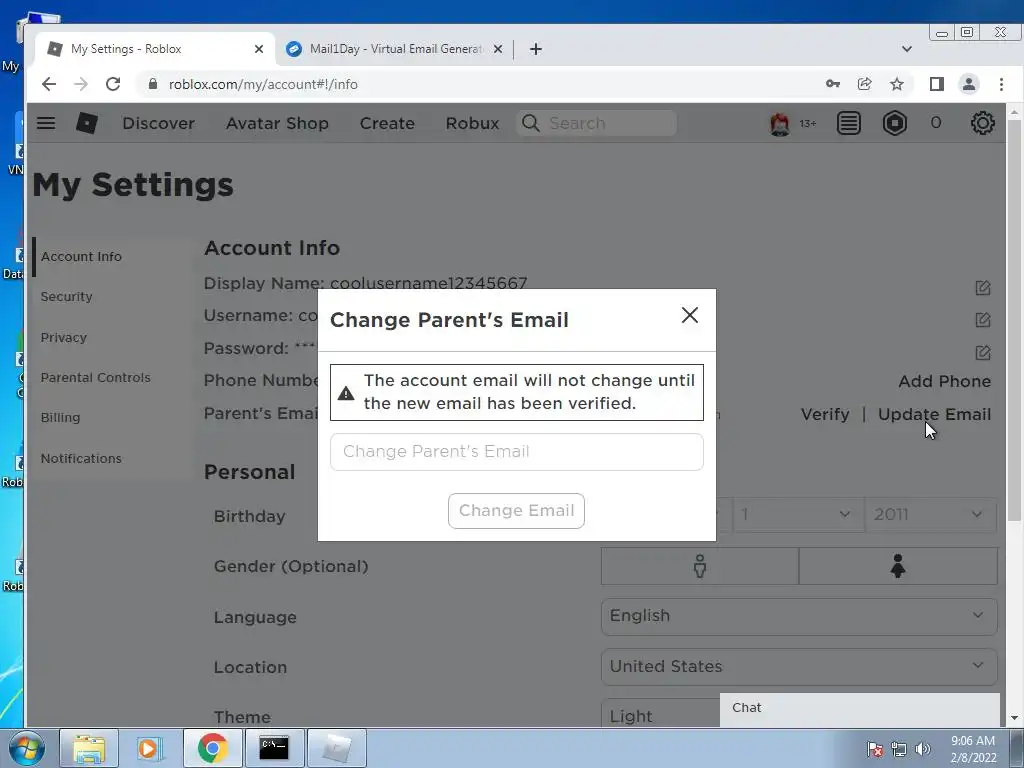Select Privacy in settings sidebar

pos(64,338)
